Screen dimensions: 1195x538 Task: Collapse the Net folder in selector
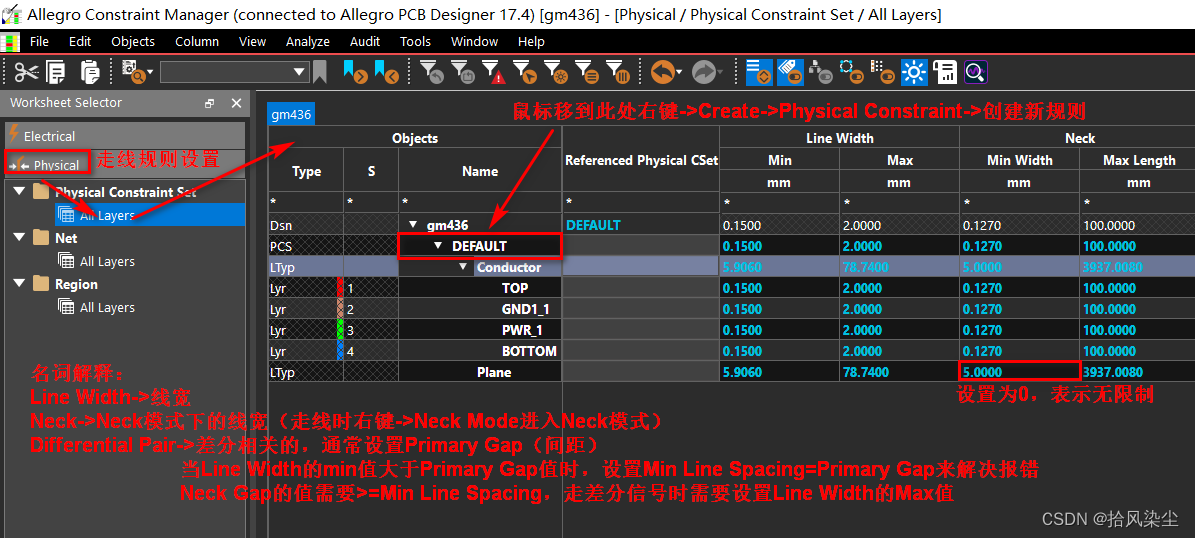[19, 238]
